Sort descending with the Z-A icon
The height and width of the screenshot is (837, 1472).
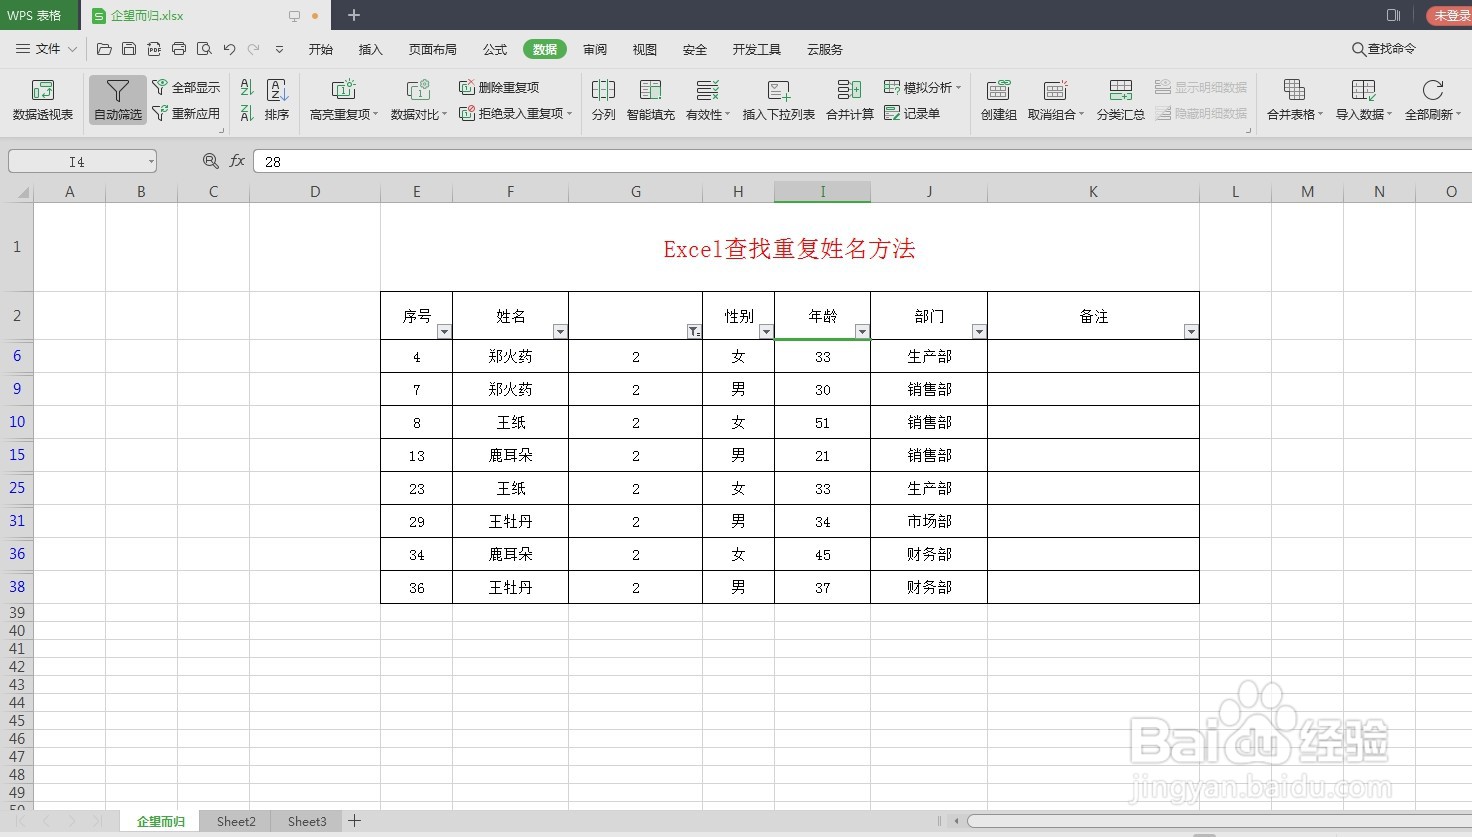pos(247,114)
